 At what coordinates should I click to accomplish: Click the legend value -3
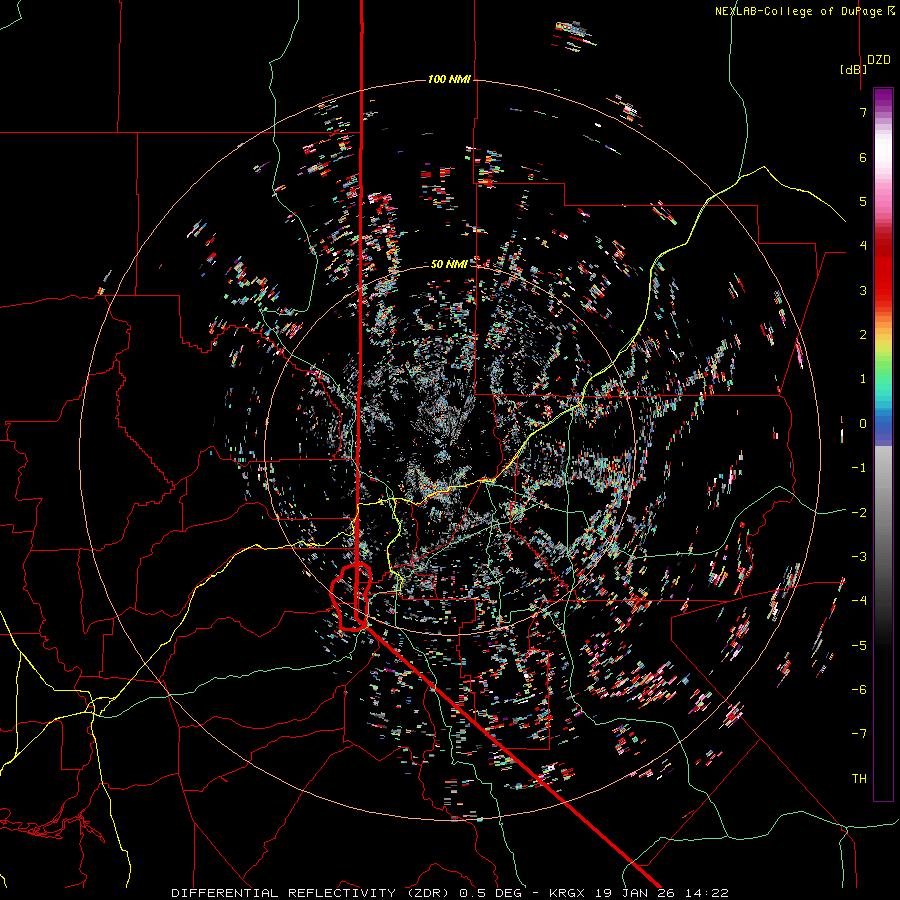[859, 556]
